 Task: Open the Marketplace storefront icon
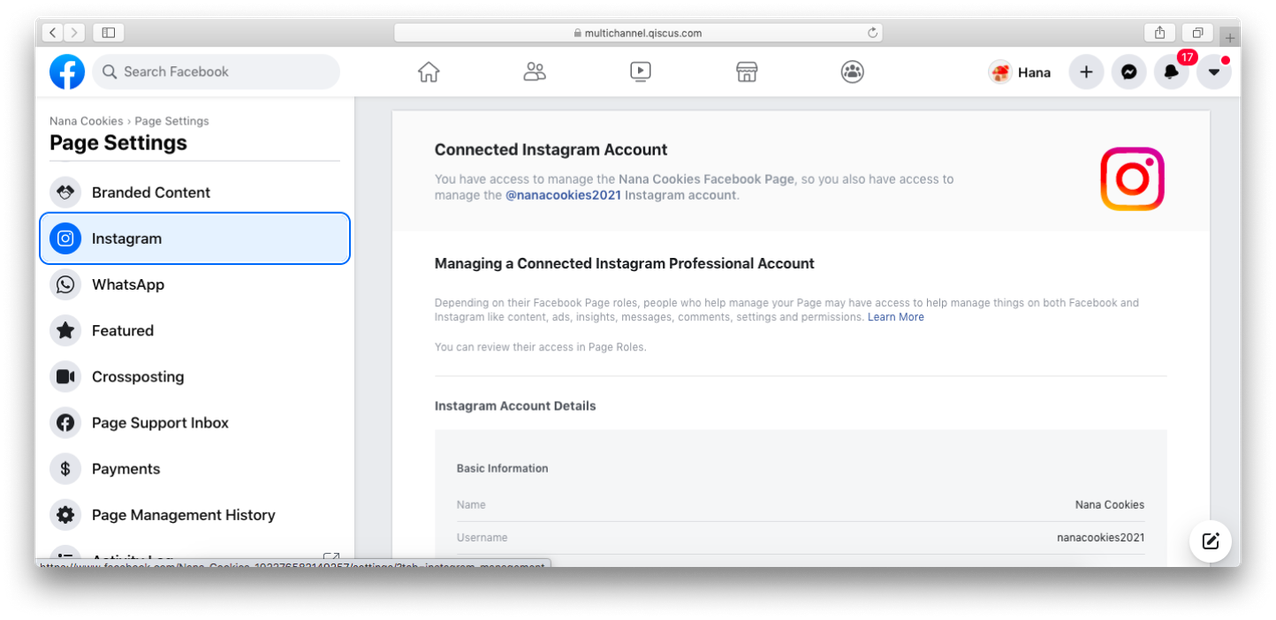pyautogui.click(x=747, y=72)
